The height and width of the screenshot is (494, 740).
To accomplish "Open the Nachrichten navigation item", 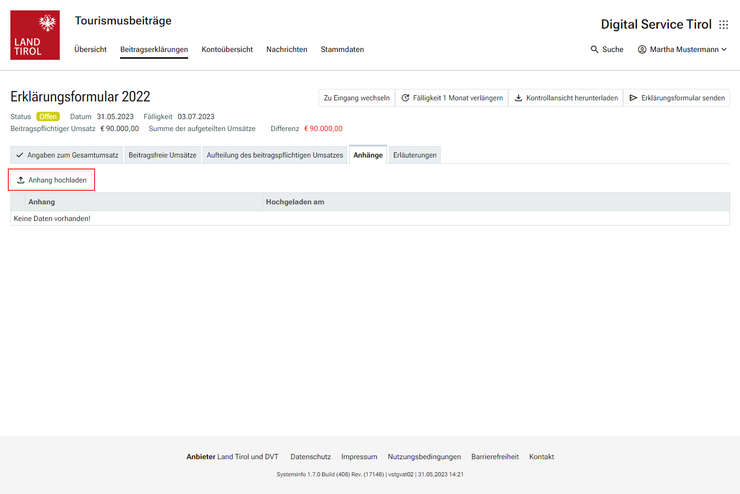I will tap(287, 49).
